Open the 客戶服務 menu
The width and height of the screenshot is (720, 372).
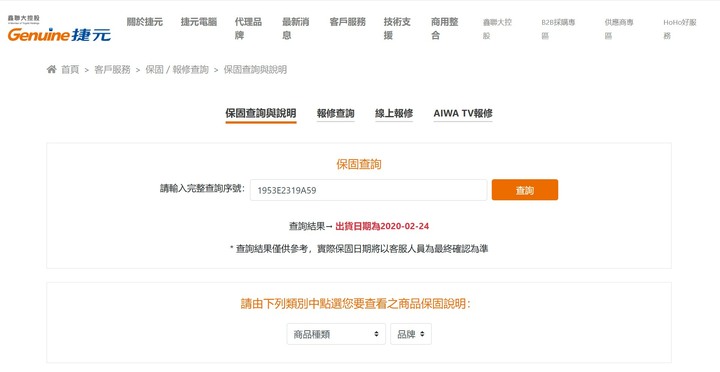[x=348, y=22]
